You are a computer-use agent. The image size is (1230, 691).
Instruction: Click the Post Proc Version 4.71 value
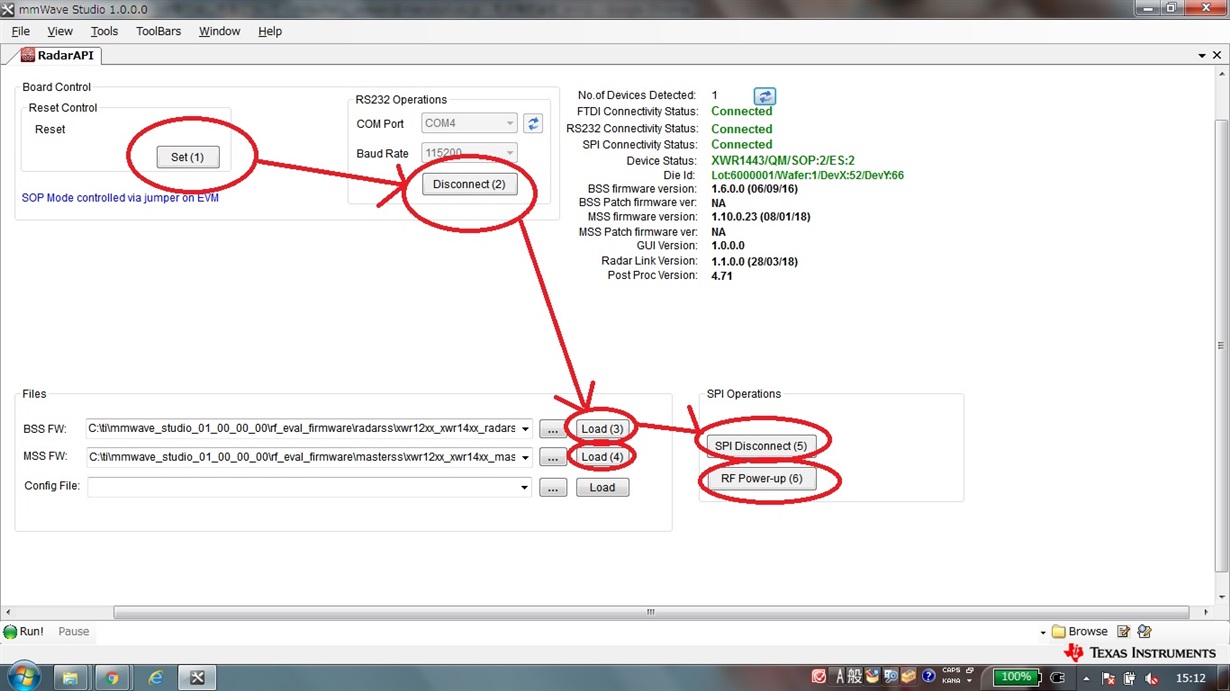click(x=722, y=276)
